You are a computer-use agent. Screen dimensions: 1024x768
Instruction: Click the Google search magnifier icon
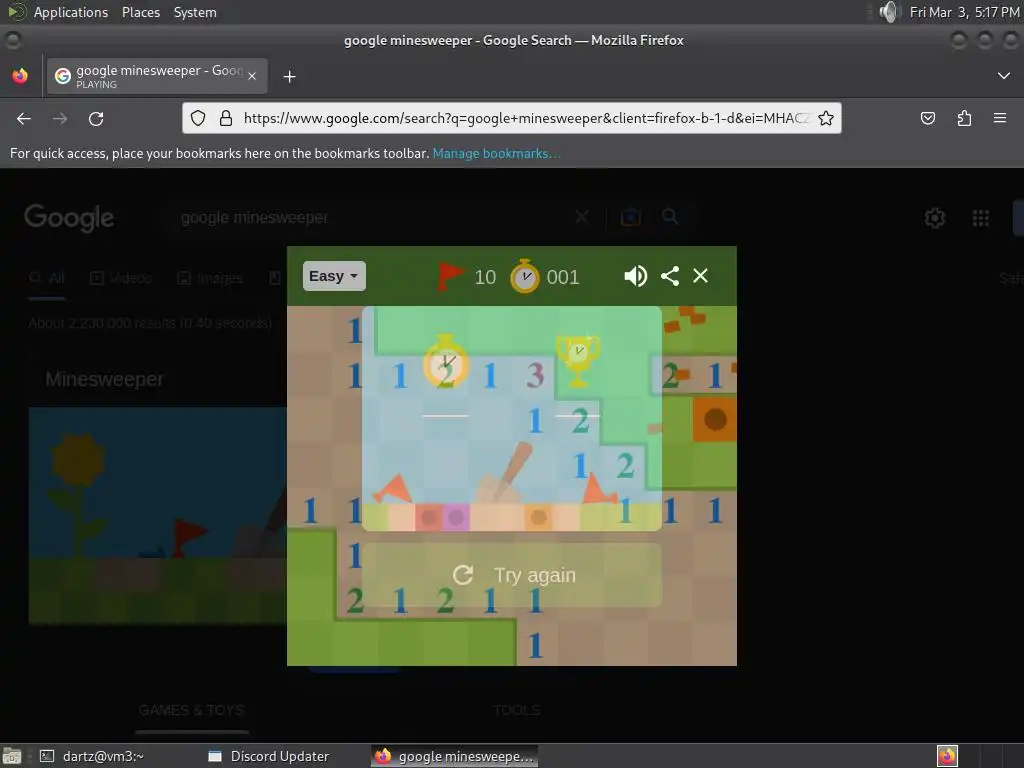(x=670, y=216)
